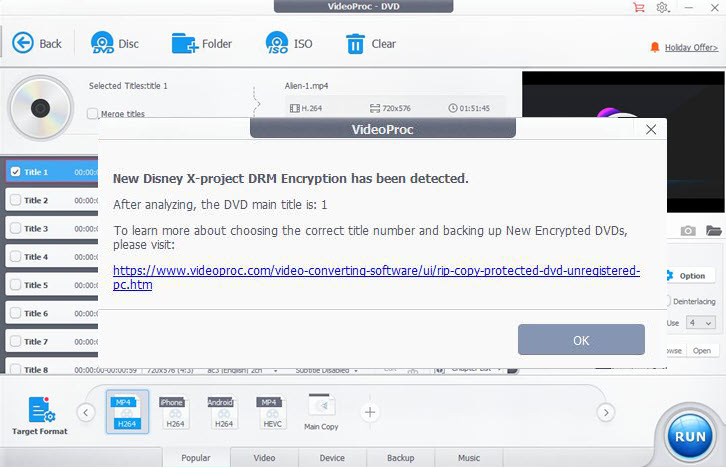726x468 pixels.
Task: Check the Title 4 checkbox
Action: [15, 256]
